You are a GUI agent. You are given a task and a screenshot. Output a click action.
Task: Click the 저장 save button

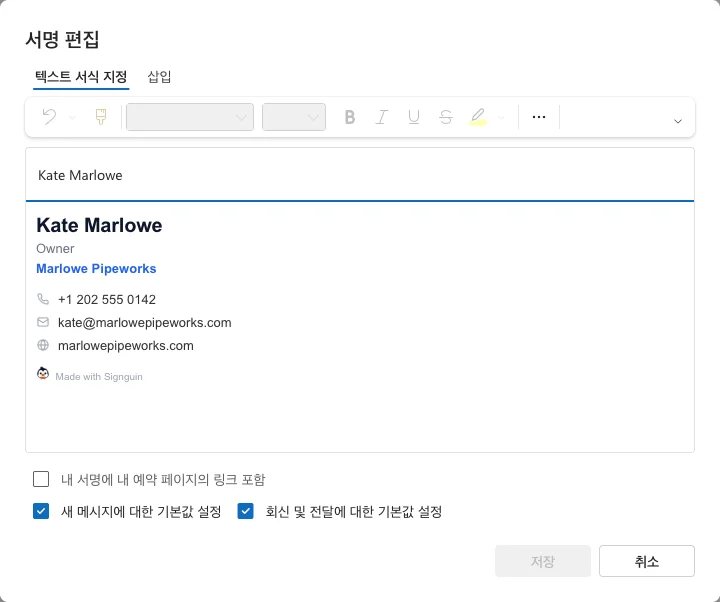tap(543, 561)
